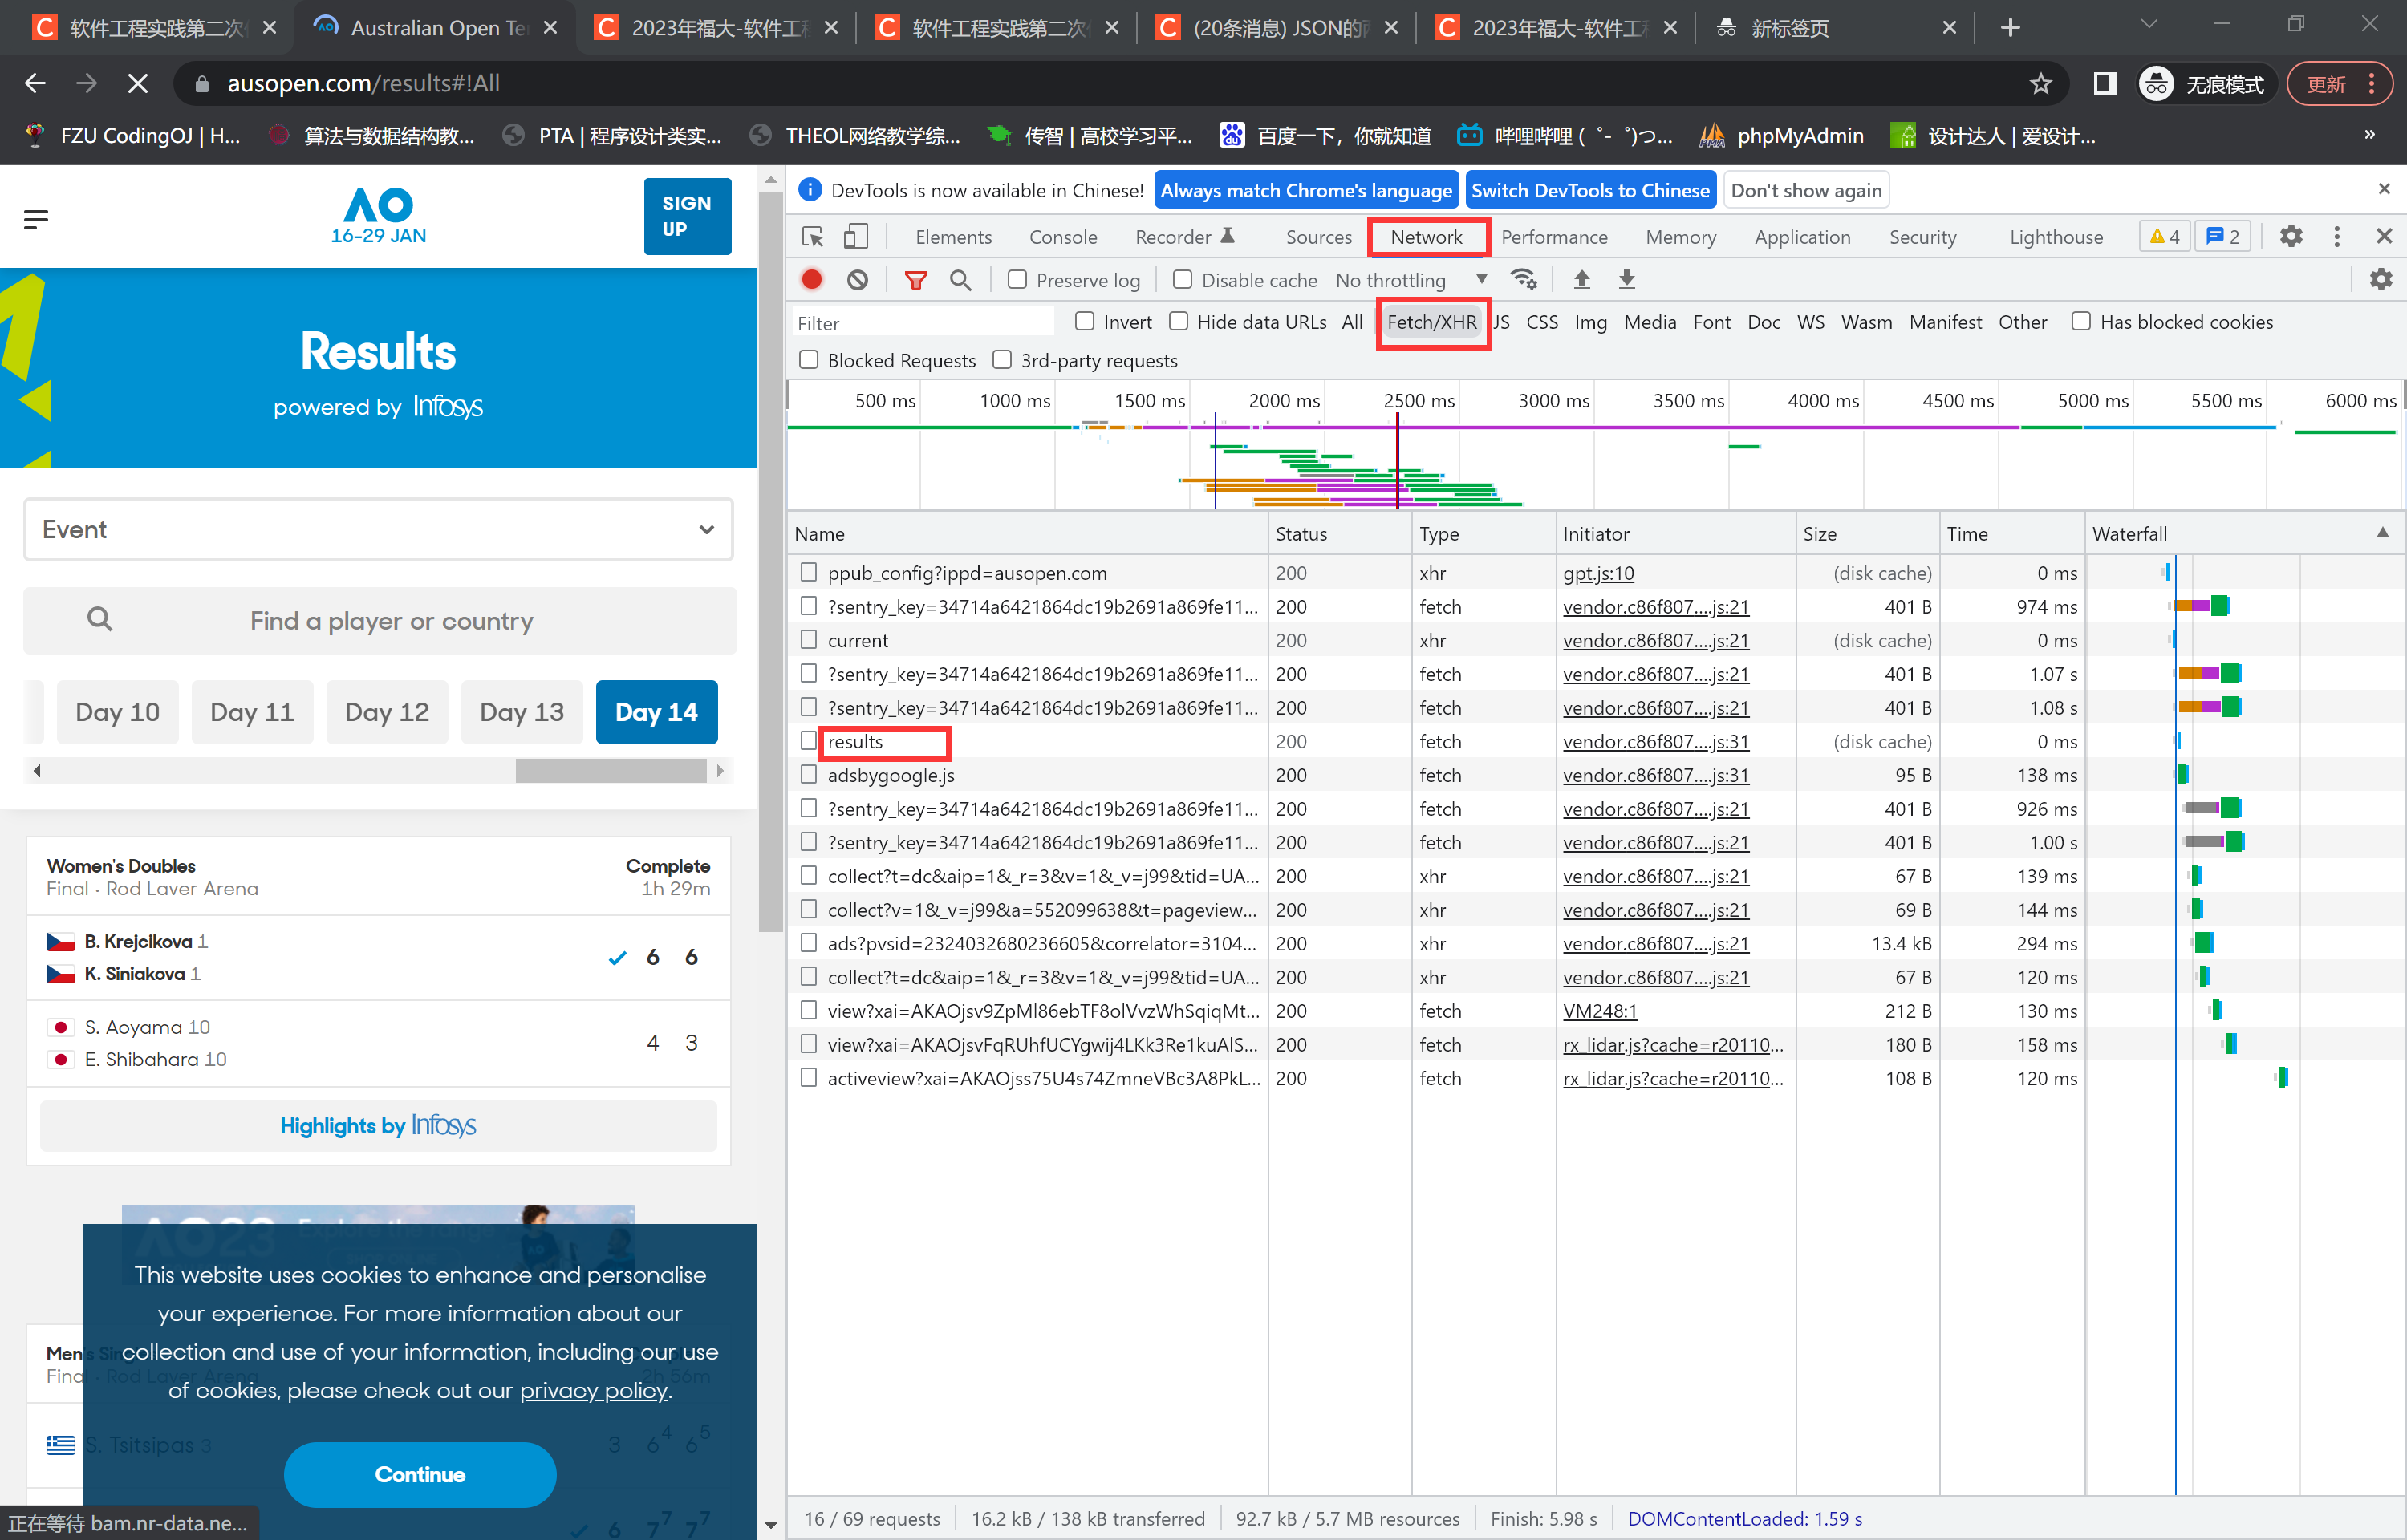The height and width of the screenshot is (1540, 2407).
Task: Open the gpt.js:10 initiator link
Action: (1598, 573)
